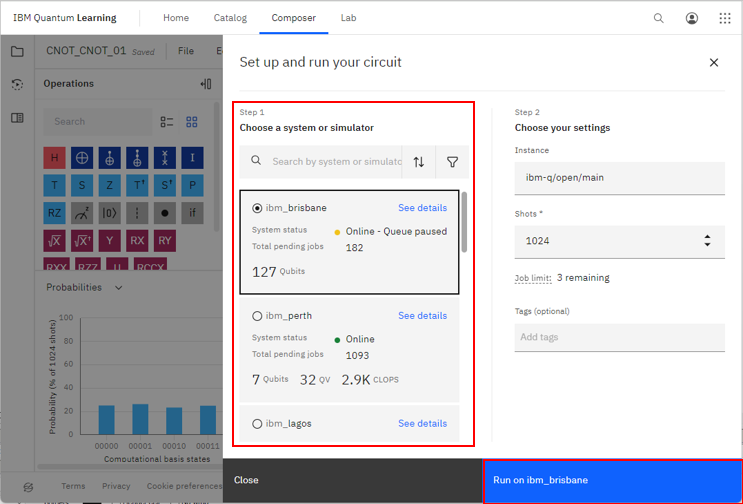Select the barrier operation

click(x=137, y=213)
